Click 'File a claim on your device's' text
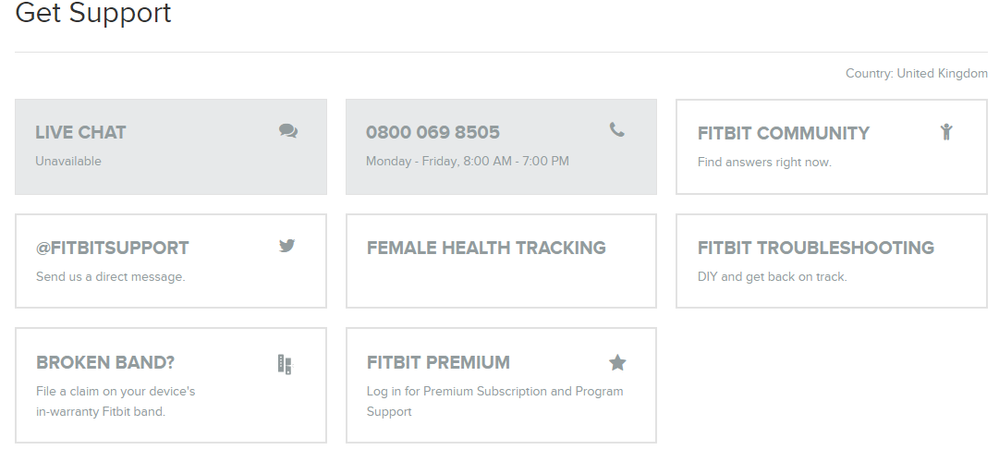The image size is (999, 461). (x=115, y=391)
